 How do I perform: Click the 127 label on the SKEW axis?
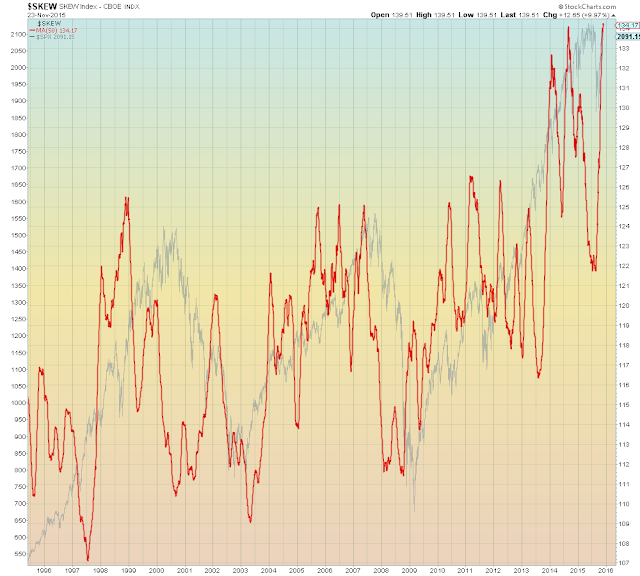click(x=623, y=167)
